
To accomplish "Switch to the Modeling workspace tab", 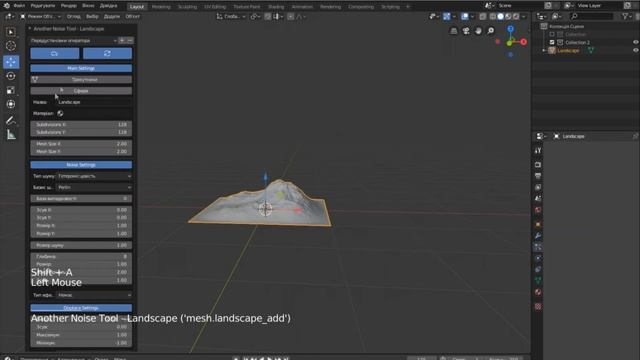I will 161,7.
